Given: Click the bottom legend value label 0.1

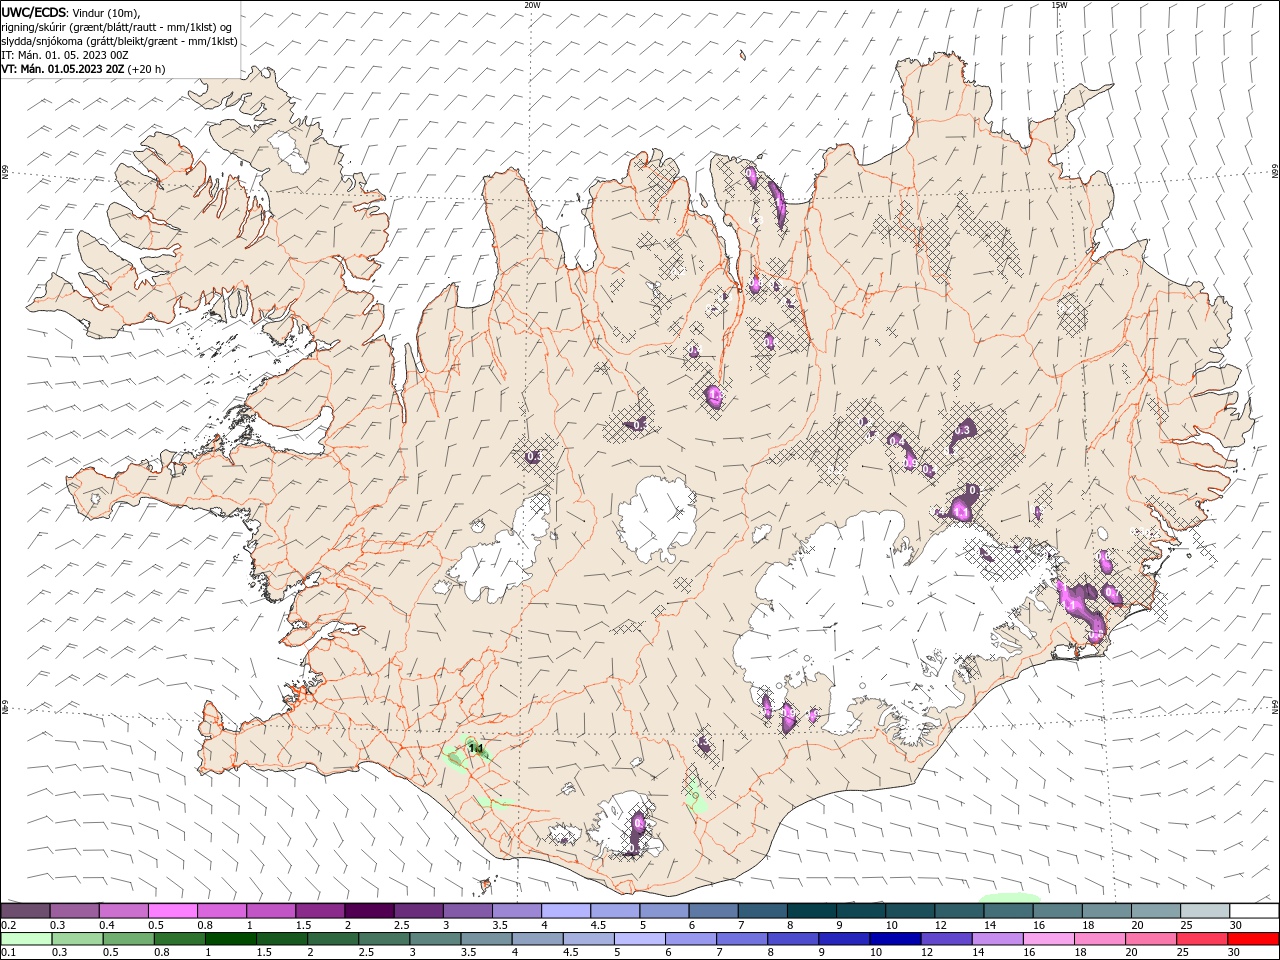Looking at the screenshot, I should 7,954.
